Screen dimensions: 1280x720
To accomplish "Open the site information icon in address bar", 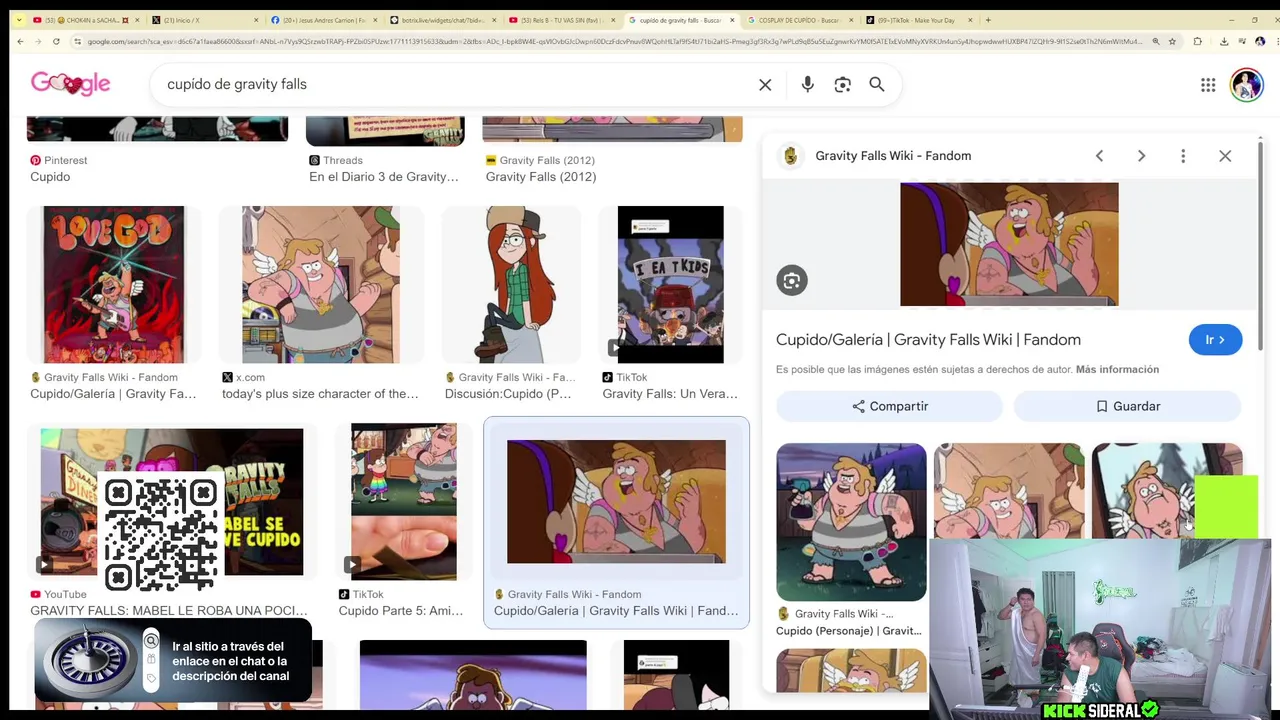I will coord(78,41).
